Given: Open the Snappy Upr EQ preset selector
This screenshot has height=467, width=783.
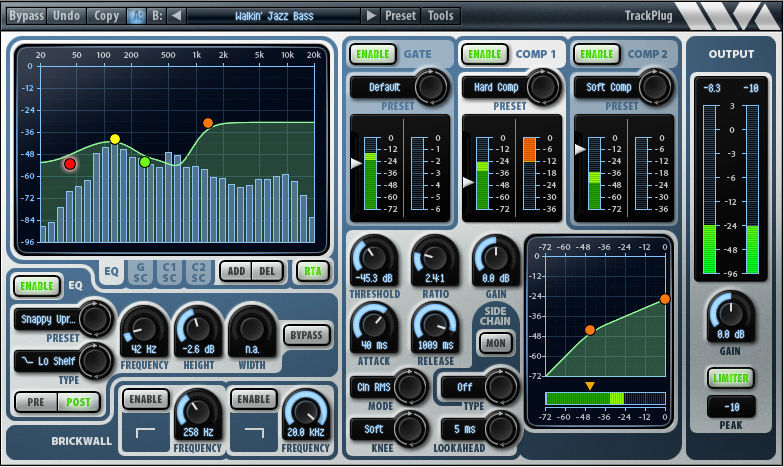Looking at the screenshot, I should (x=48, y=319).
